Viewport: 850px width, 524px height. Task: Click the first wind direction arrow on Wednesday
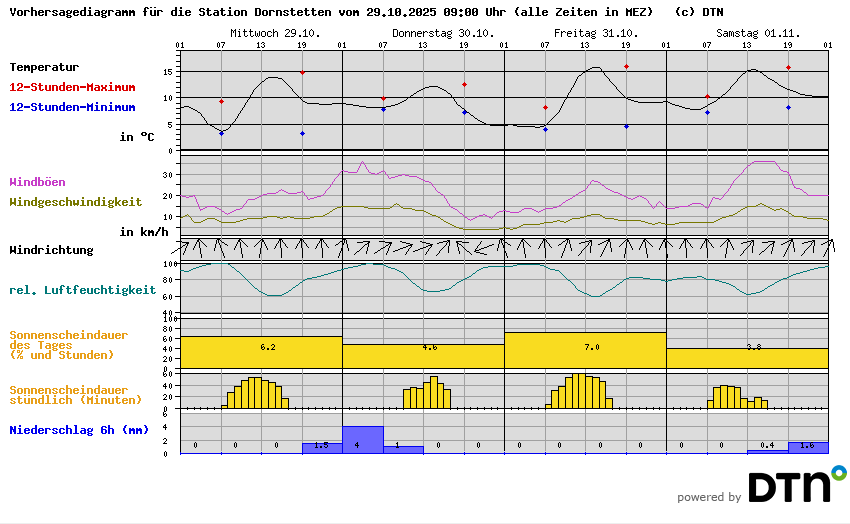[181, 246]
